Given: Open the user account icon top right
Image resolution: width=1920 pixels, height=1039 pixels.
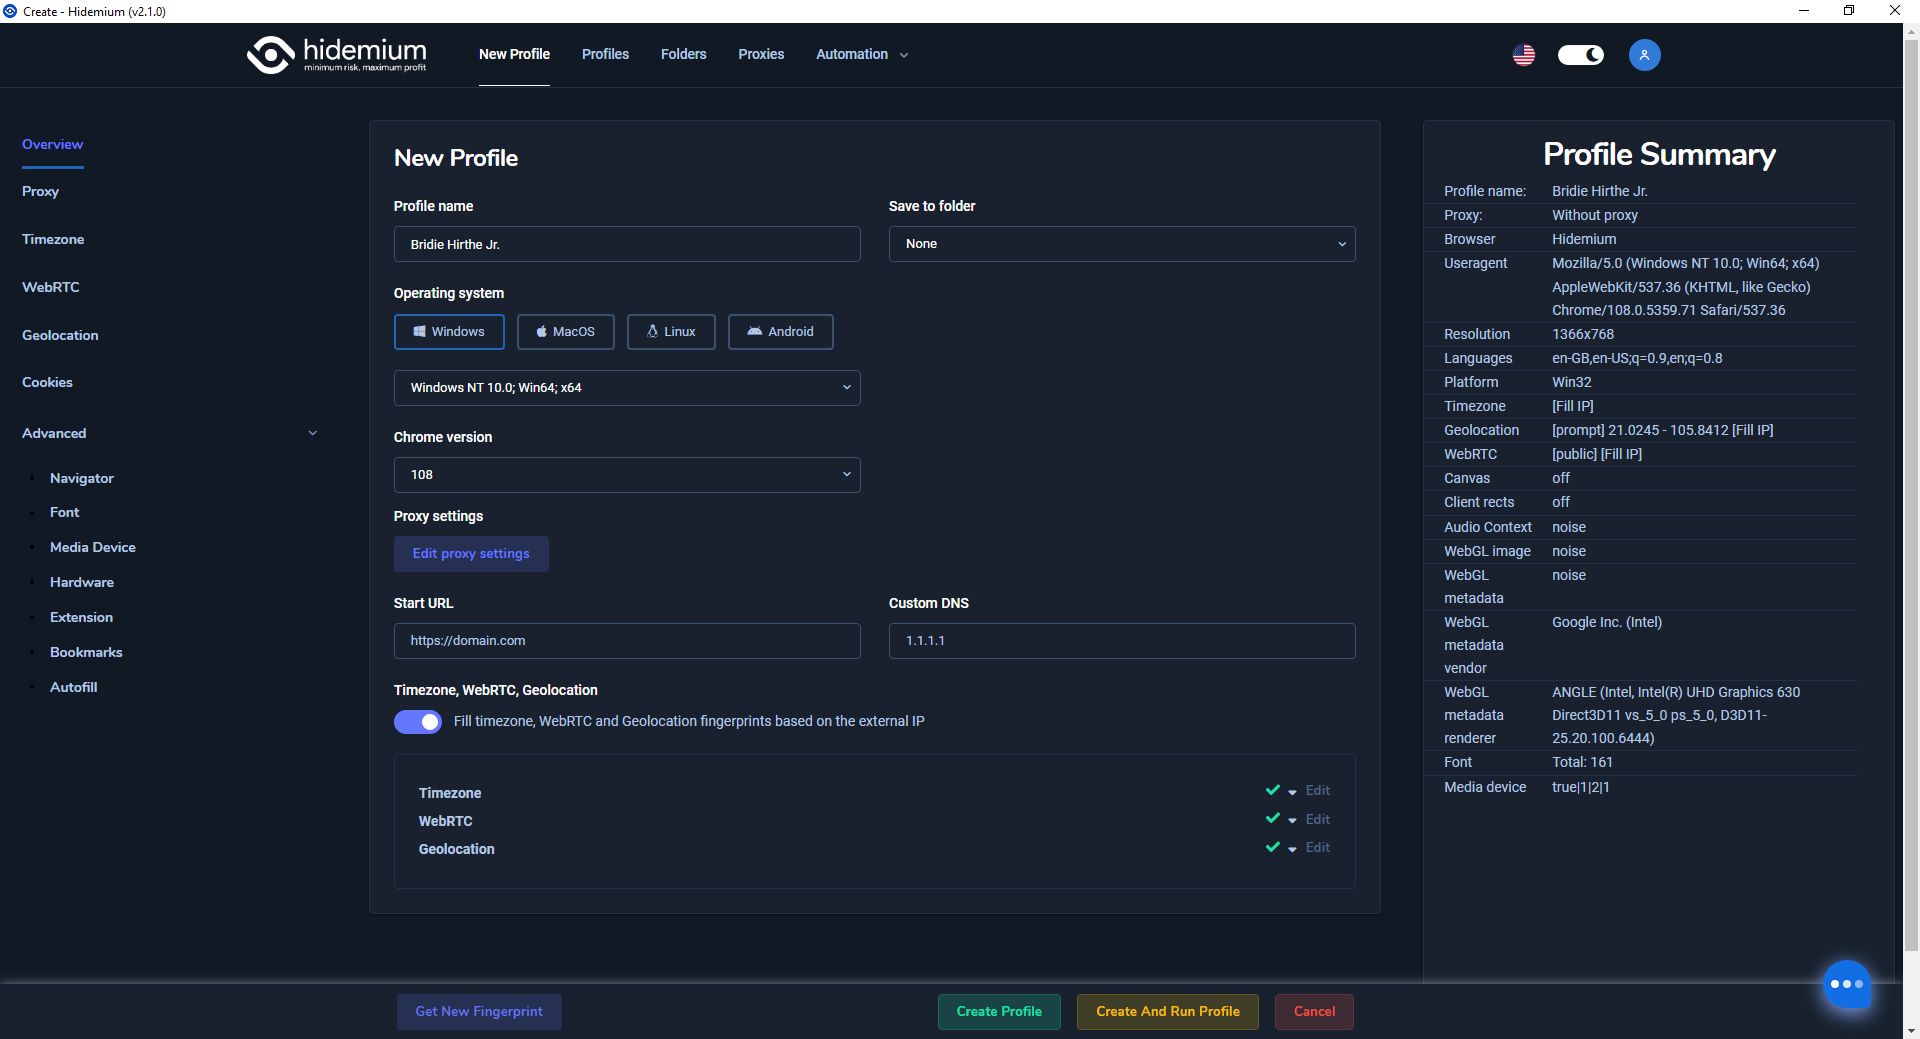Looking at the screenshot, I should point(1644,54).
